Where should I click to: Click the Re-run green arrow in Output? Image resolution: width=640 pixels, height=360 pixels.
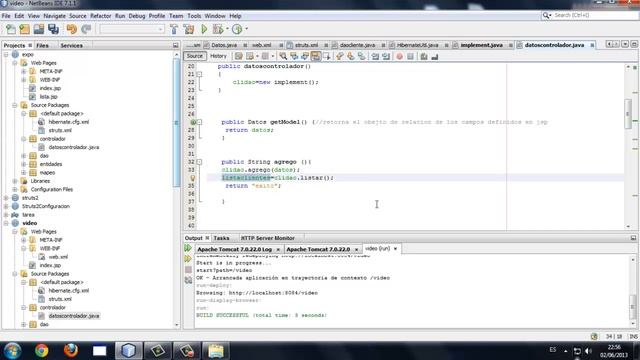point(188,248)
